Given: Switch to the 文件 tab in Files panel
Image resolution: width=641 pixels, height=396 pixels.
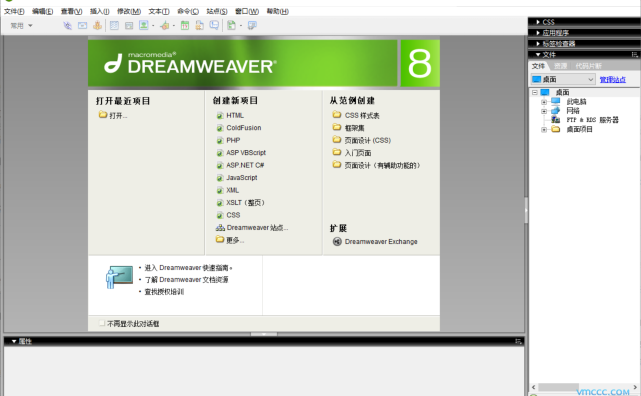Looking at the screenshot, I should 538,66.
